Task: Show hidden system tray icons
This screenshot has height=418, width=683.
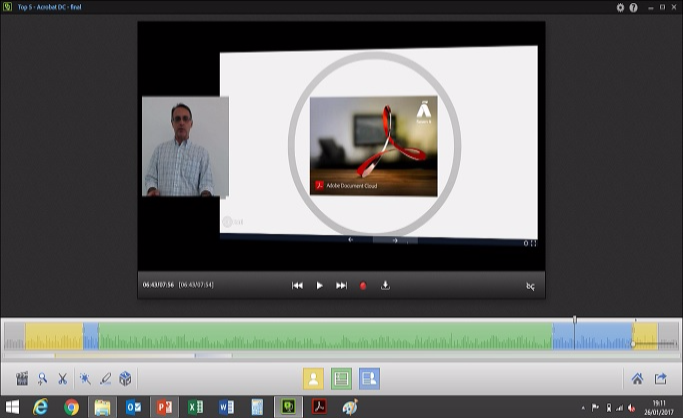Action: point(583,408)
